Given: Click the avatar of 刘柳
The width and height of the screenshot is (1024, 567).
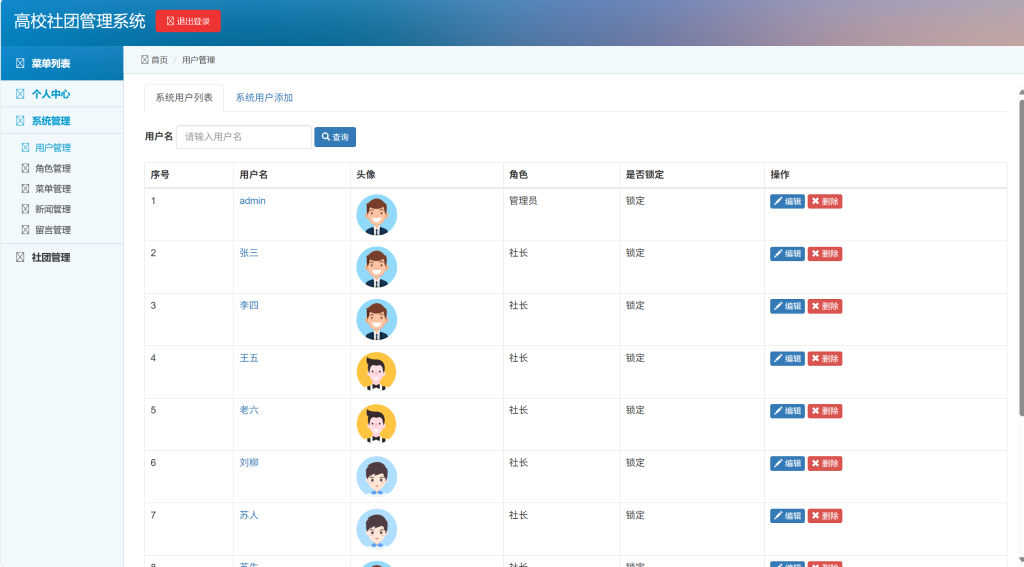Looking at the screenshot, I should [377, 477].
